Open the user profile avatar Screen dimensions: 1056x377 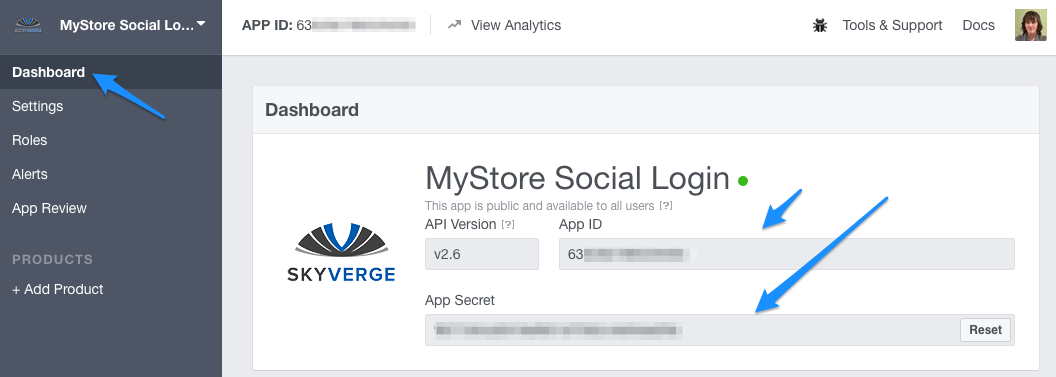[x=1030, y=26]
